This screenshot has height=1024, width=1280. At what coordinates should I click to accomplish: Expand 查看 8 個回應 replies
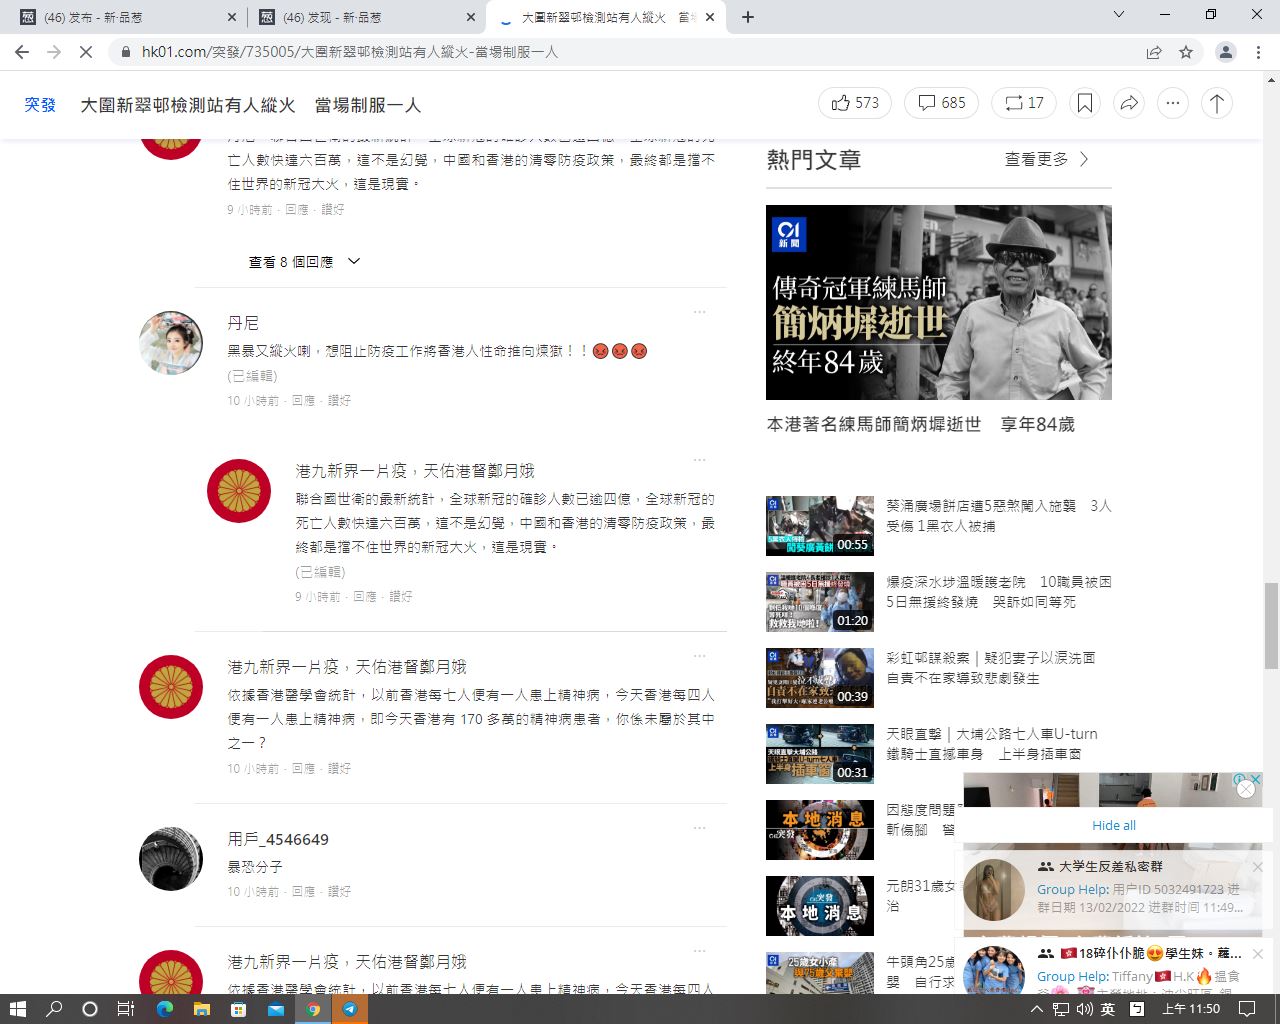click(304, 262)
